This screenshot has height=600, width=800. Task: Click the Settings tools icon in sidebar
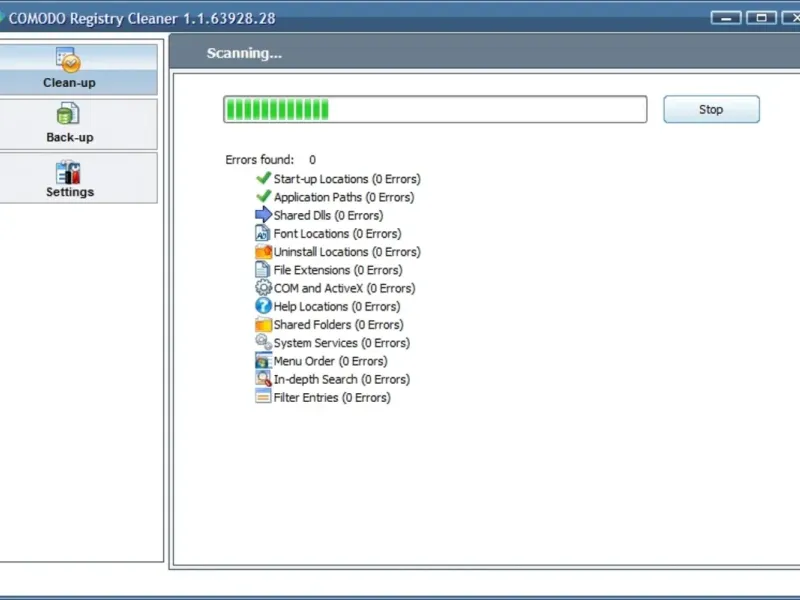coord(68,172)
